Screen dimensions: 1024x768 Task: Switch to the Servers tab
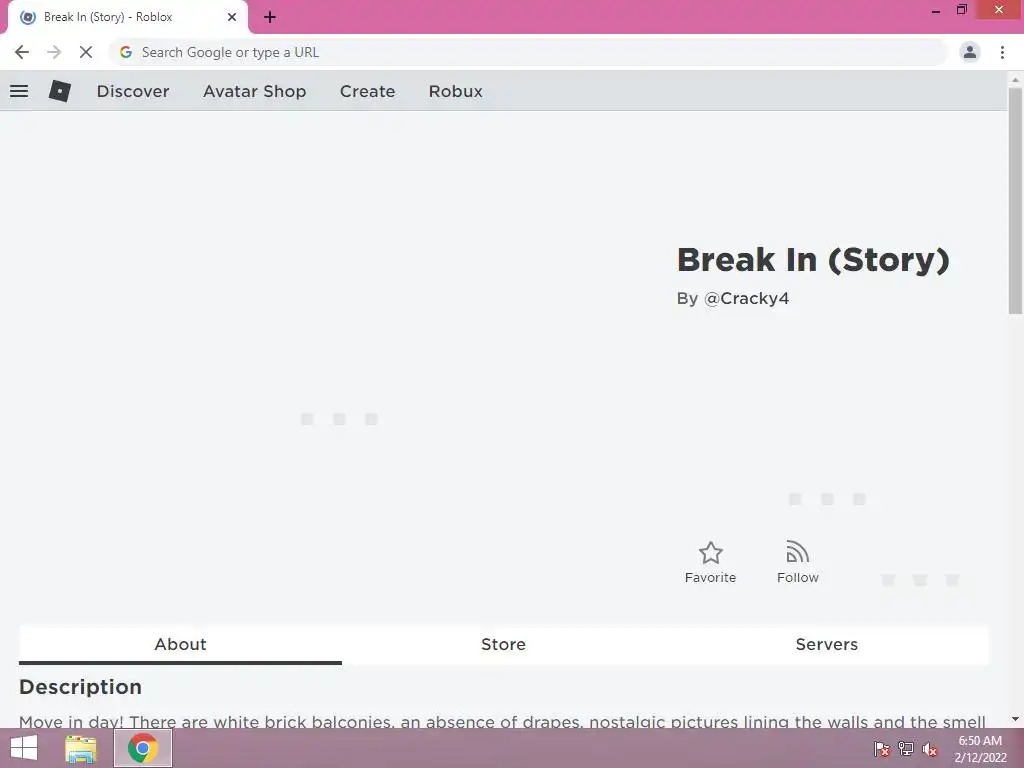click(827, 645)
